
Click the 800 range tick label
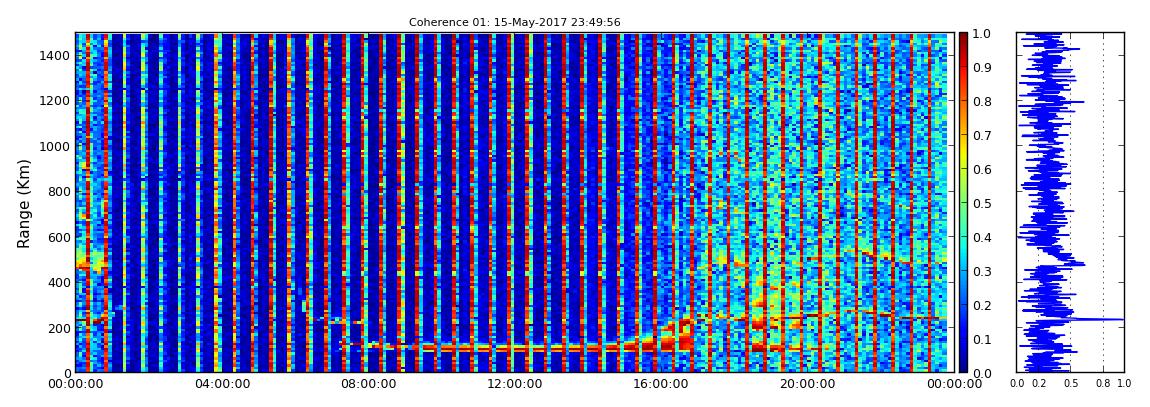coord(59,191)
